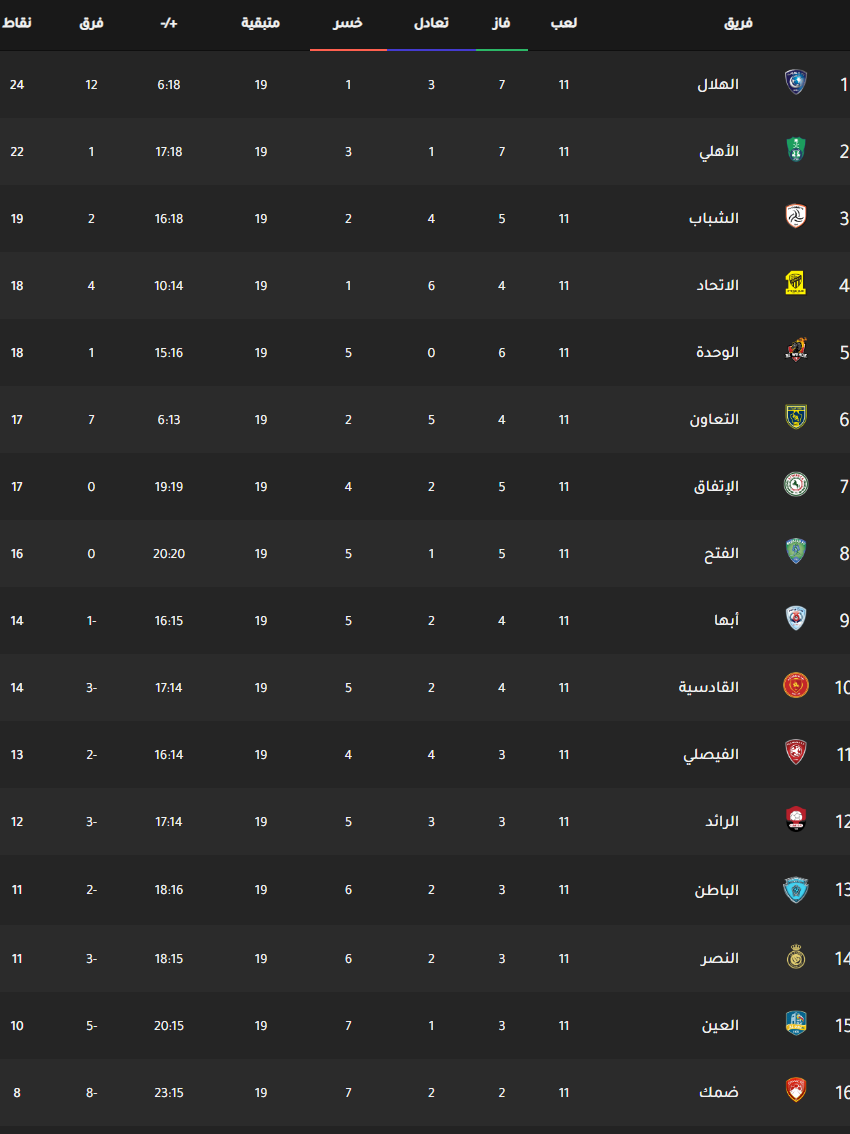This screenshot has width=850, height=1134.
Task: Visit the الفتح team page
Action: (721, 554)
